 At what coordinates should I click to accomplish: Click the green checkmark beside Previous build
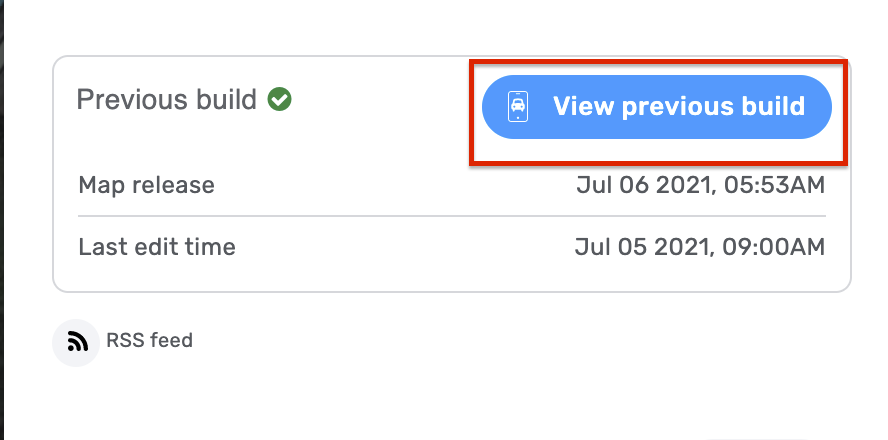coord(280,100)
